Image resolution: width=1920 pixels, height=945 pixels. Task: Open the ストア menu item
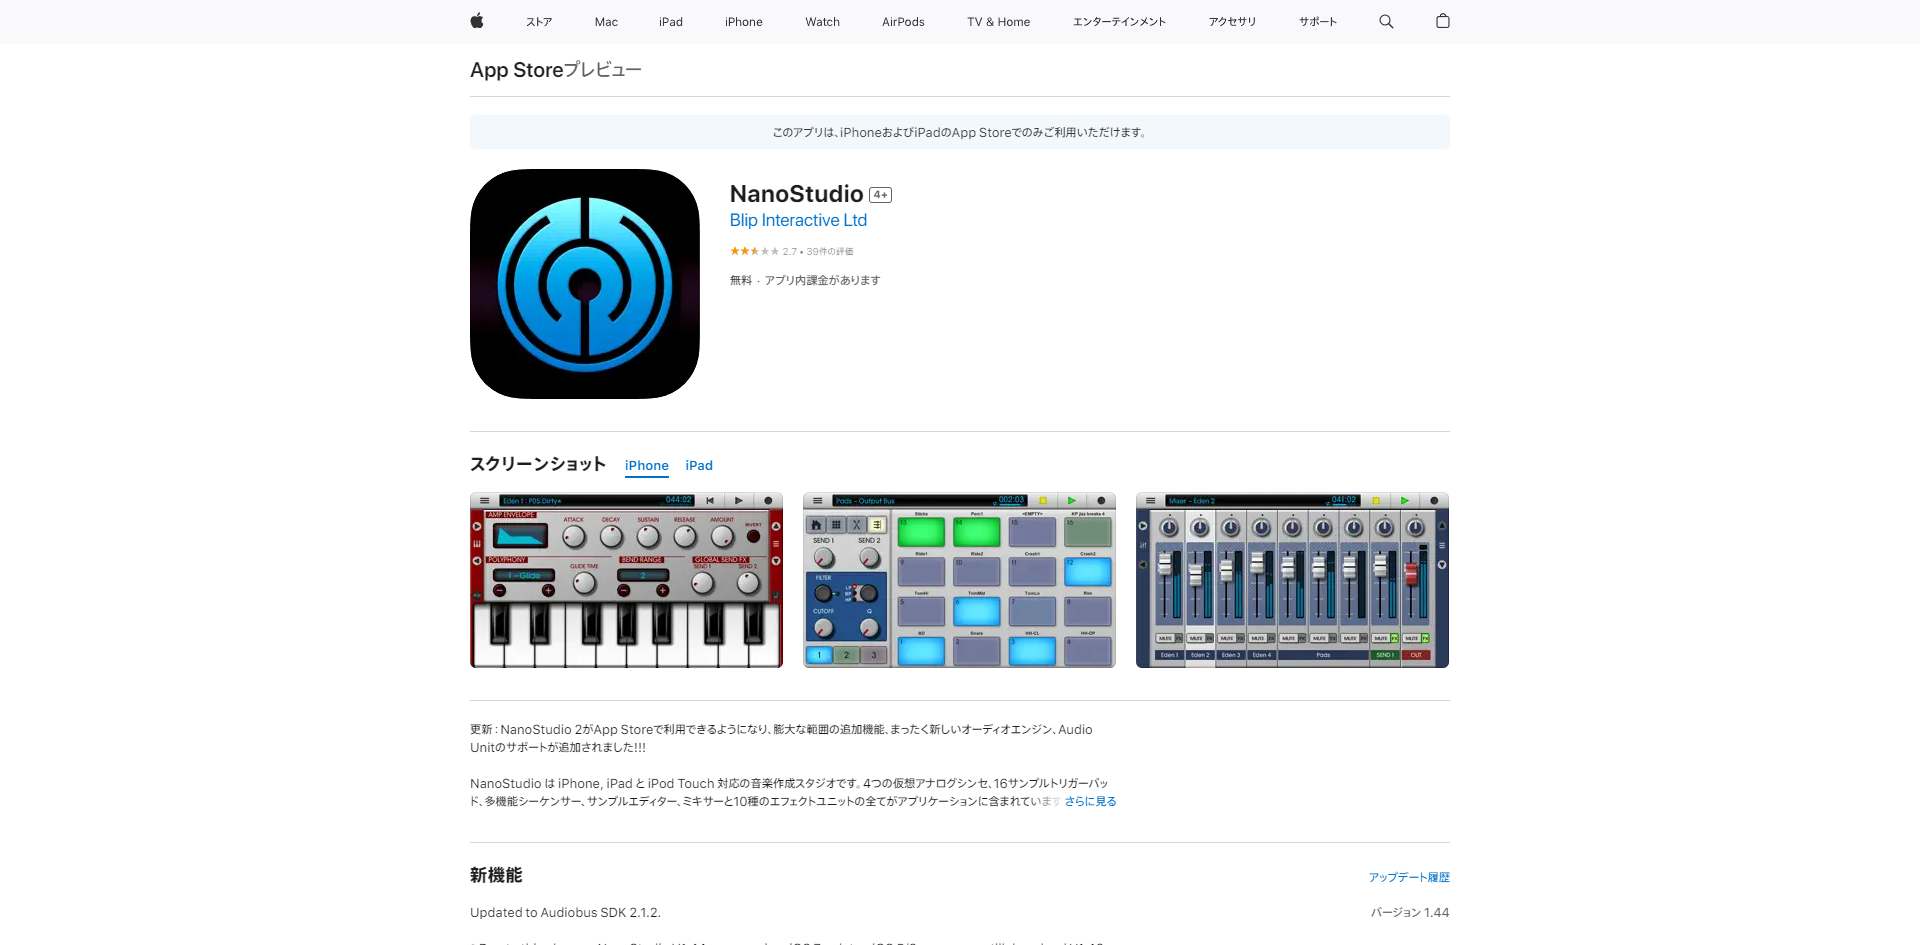[x=538, y=21]
